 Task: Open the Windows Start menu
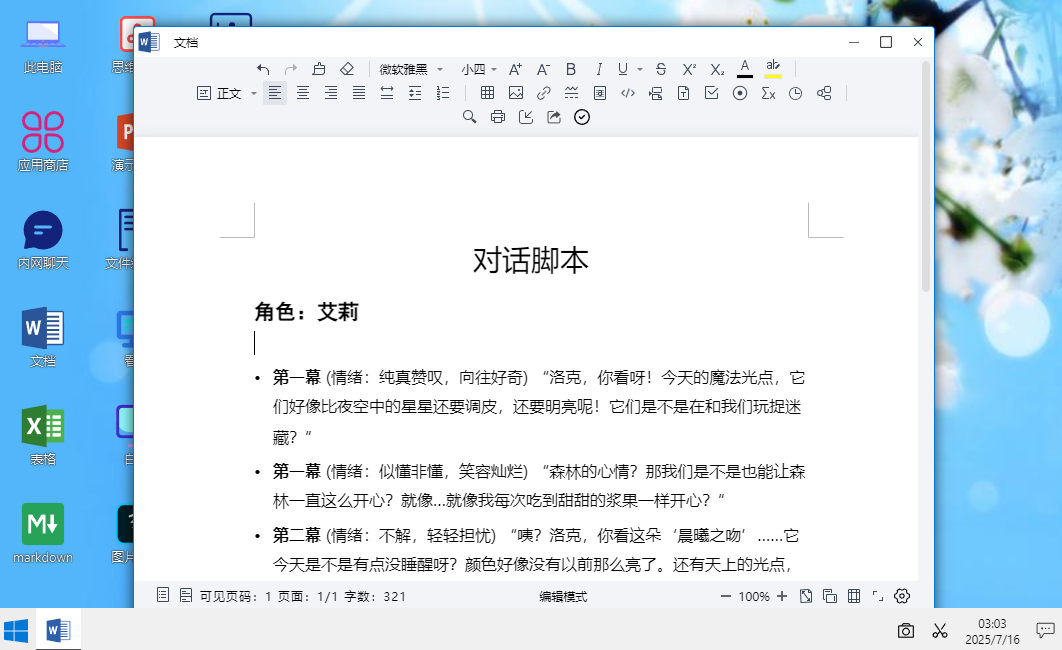[x=16, y=630]
